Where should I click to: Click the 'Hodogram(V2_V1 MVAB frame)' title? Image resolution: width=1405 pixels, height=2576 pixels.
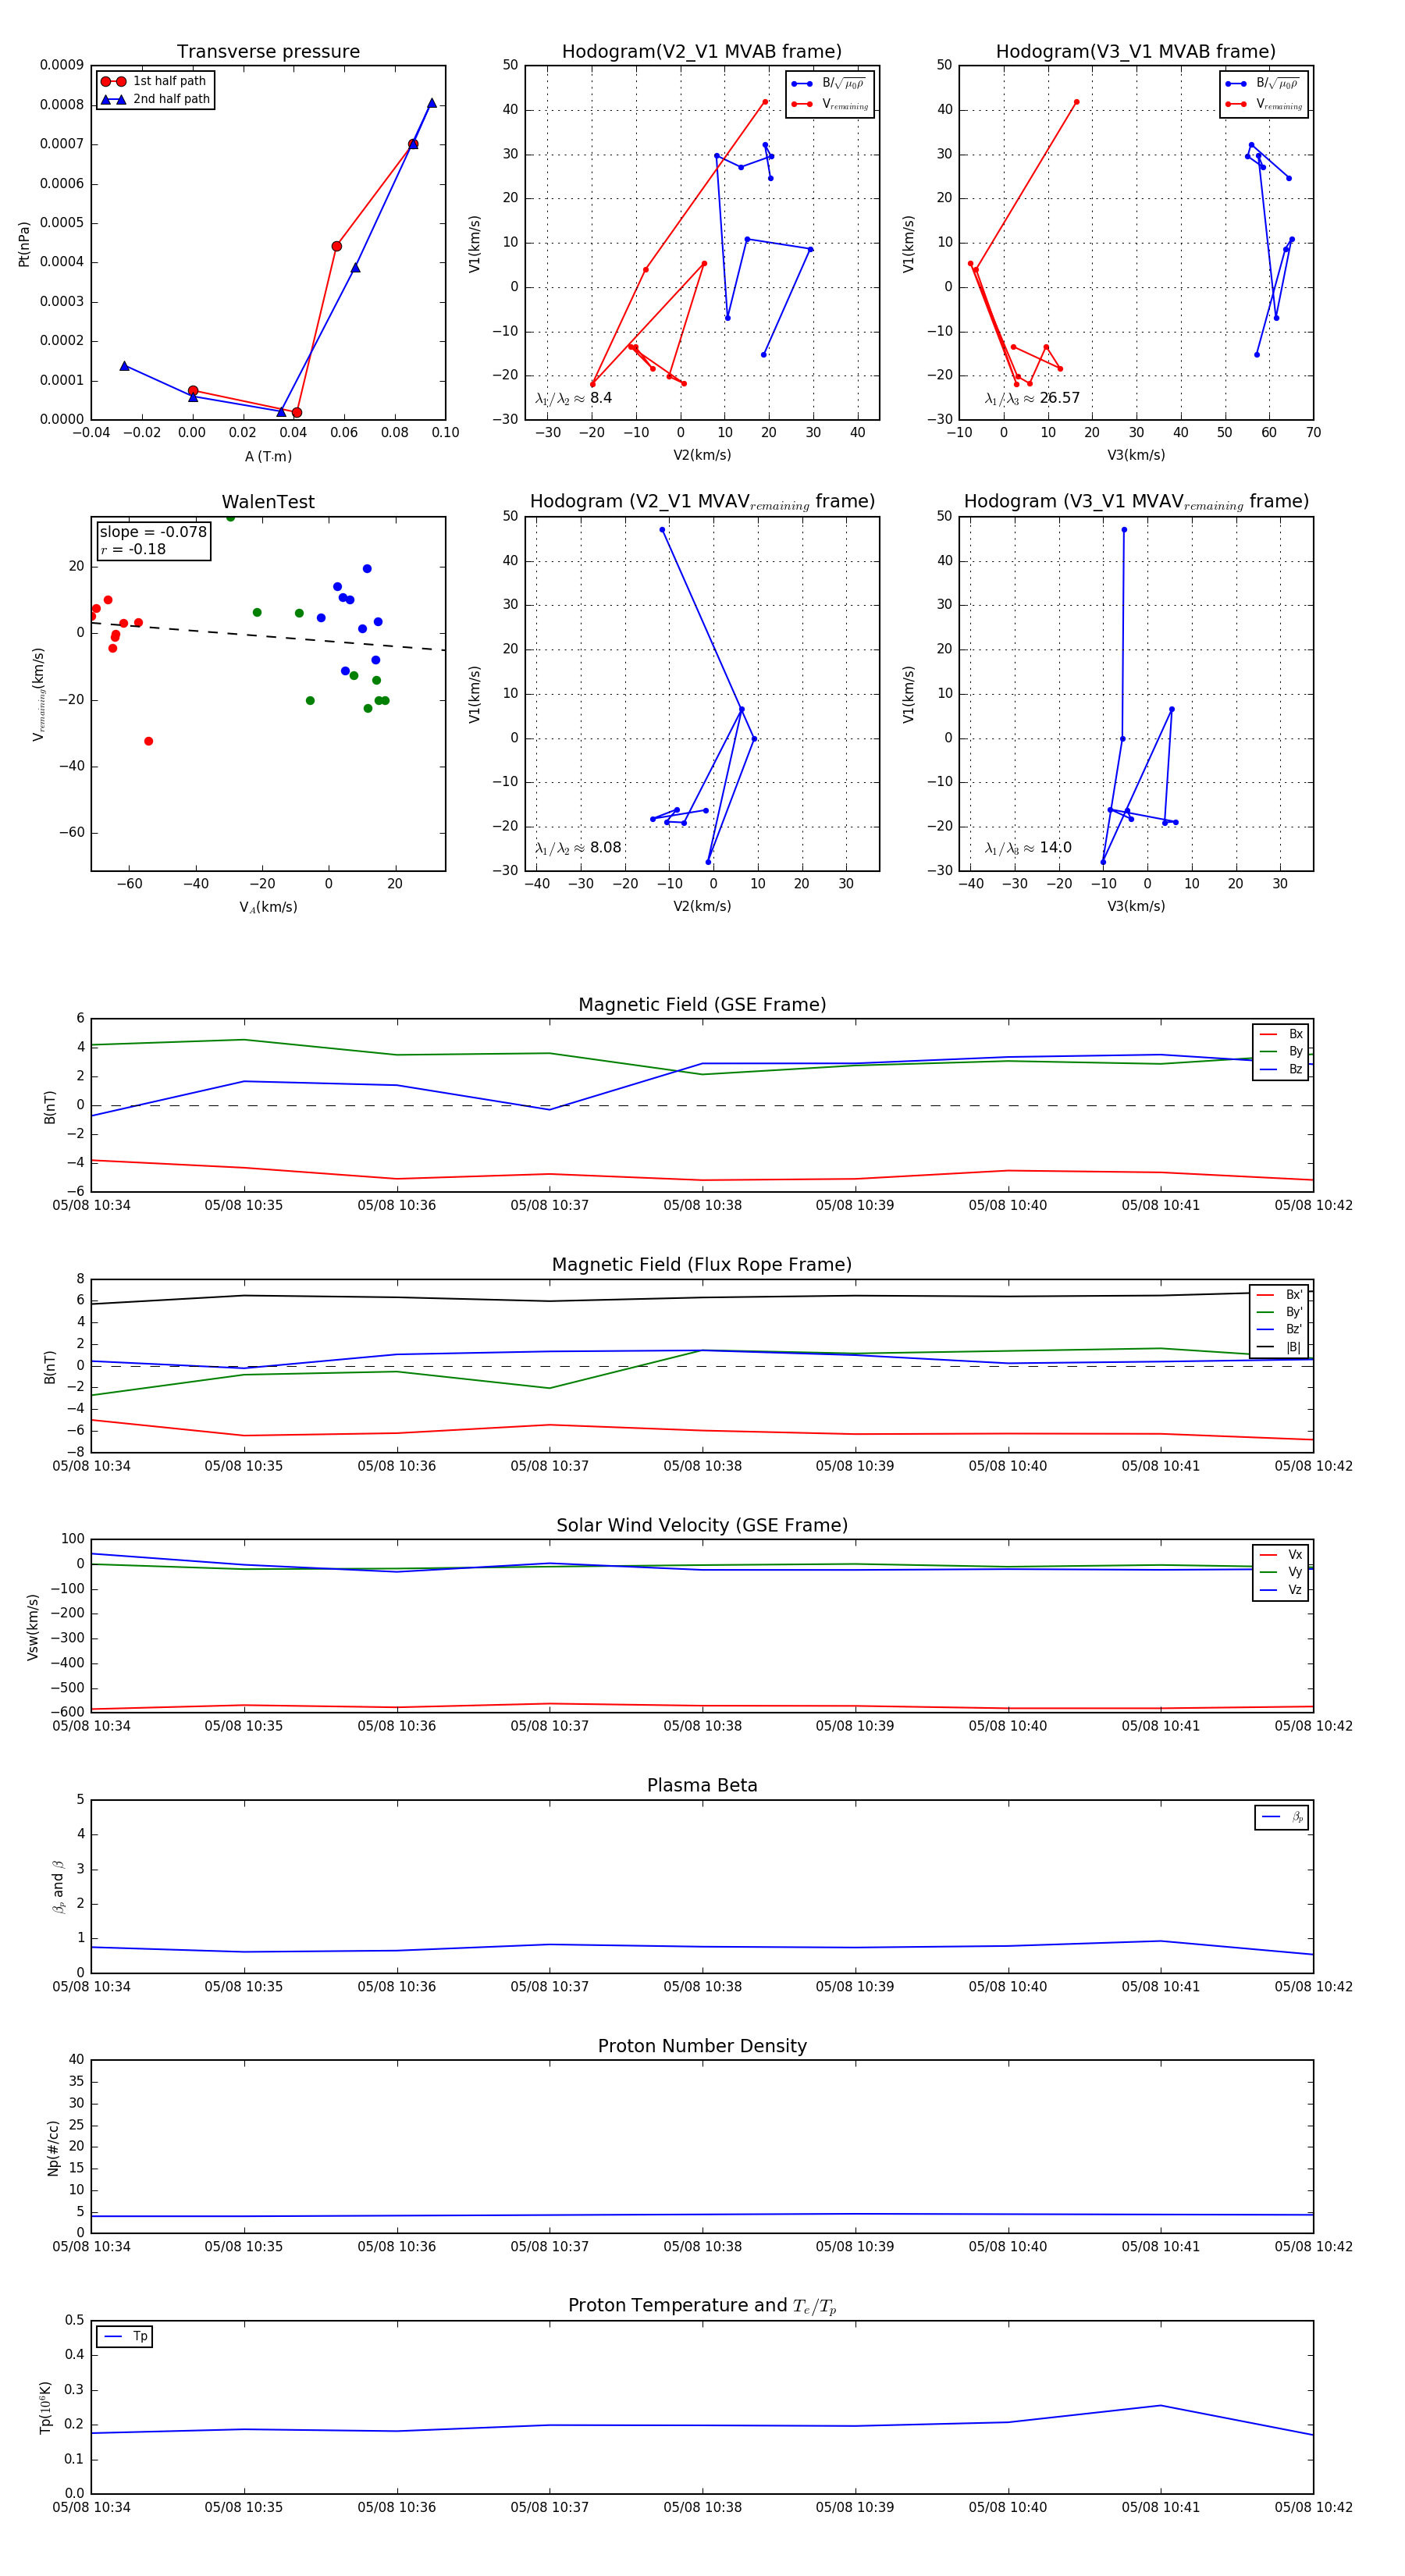pyautogui.click(x=702, y=51)
